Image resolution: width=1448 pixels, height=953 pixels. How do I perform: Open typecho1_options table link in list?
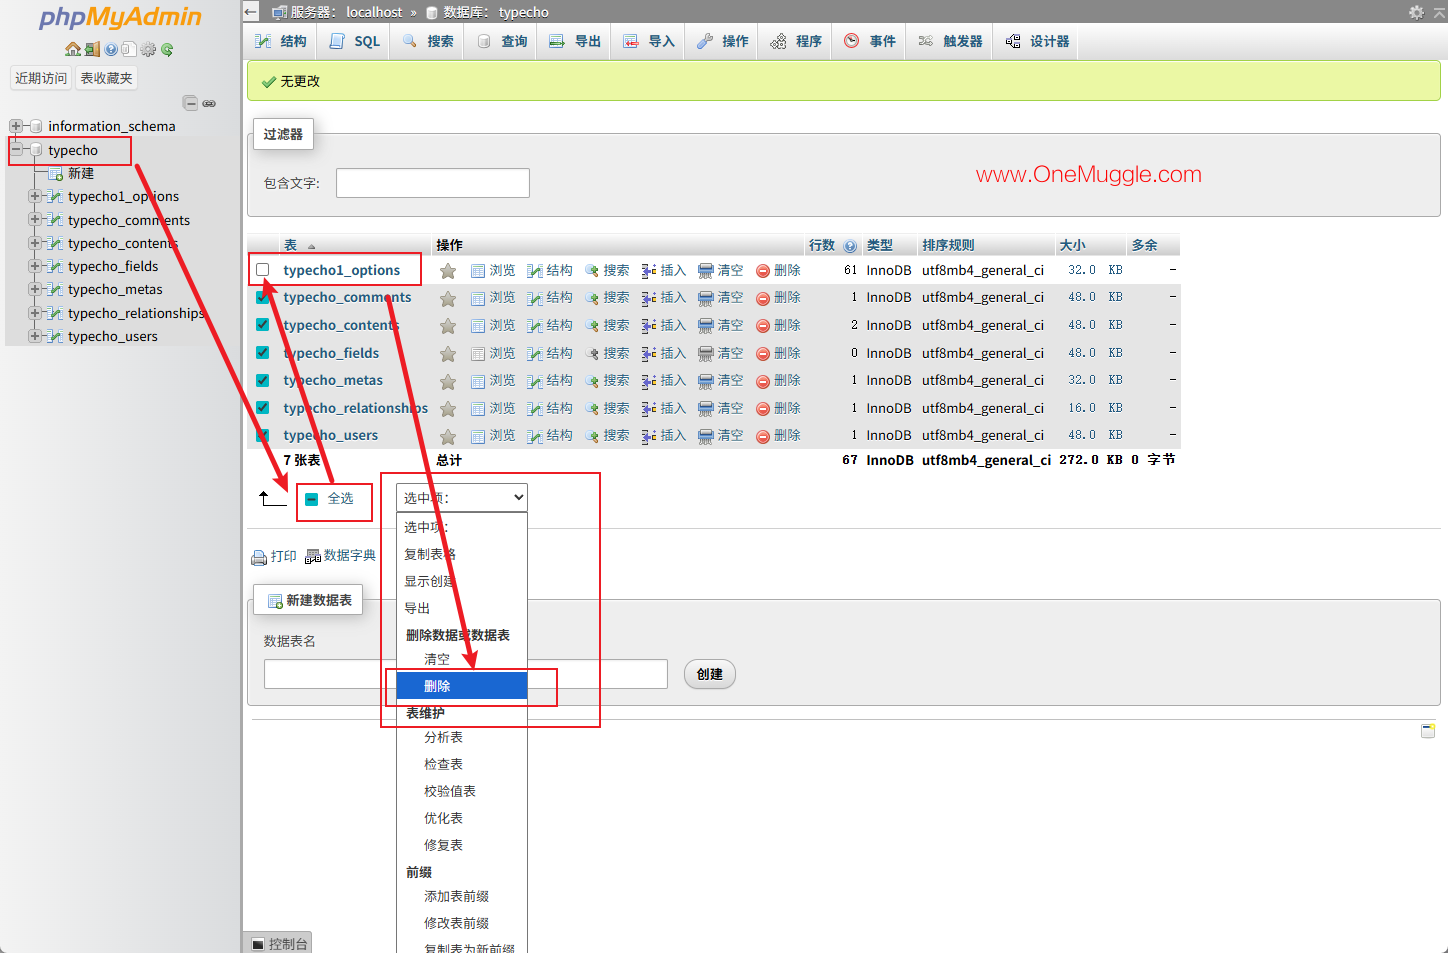(x=341, y=270)
